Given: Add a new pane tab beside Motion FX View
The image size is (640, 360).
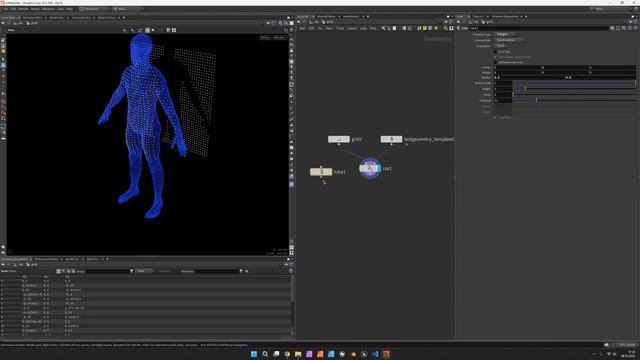Looking at the screenshot, I should 124,18.
